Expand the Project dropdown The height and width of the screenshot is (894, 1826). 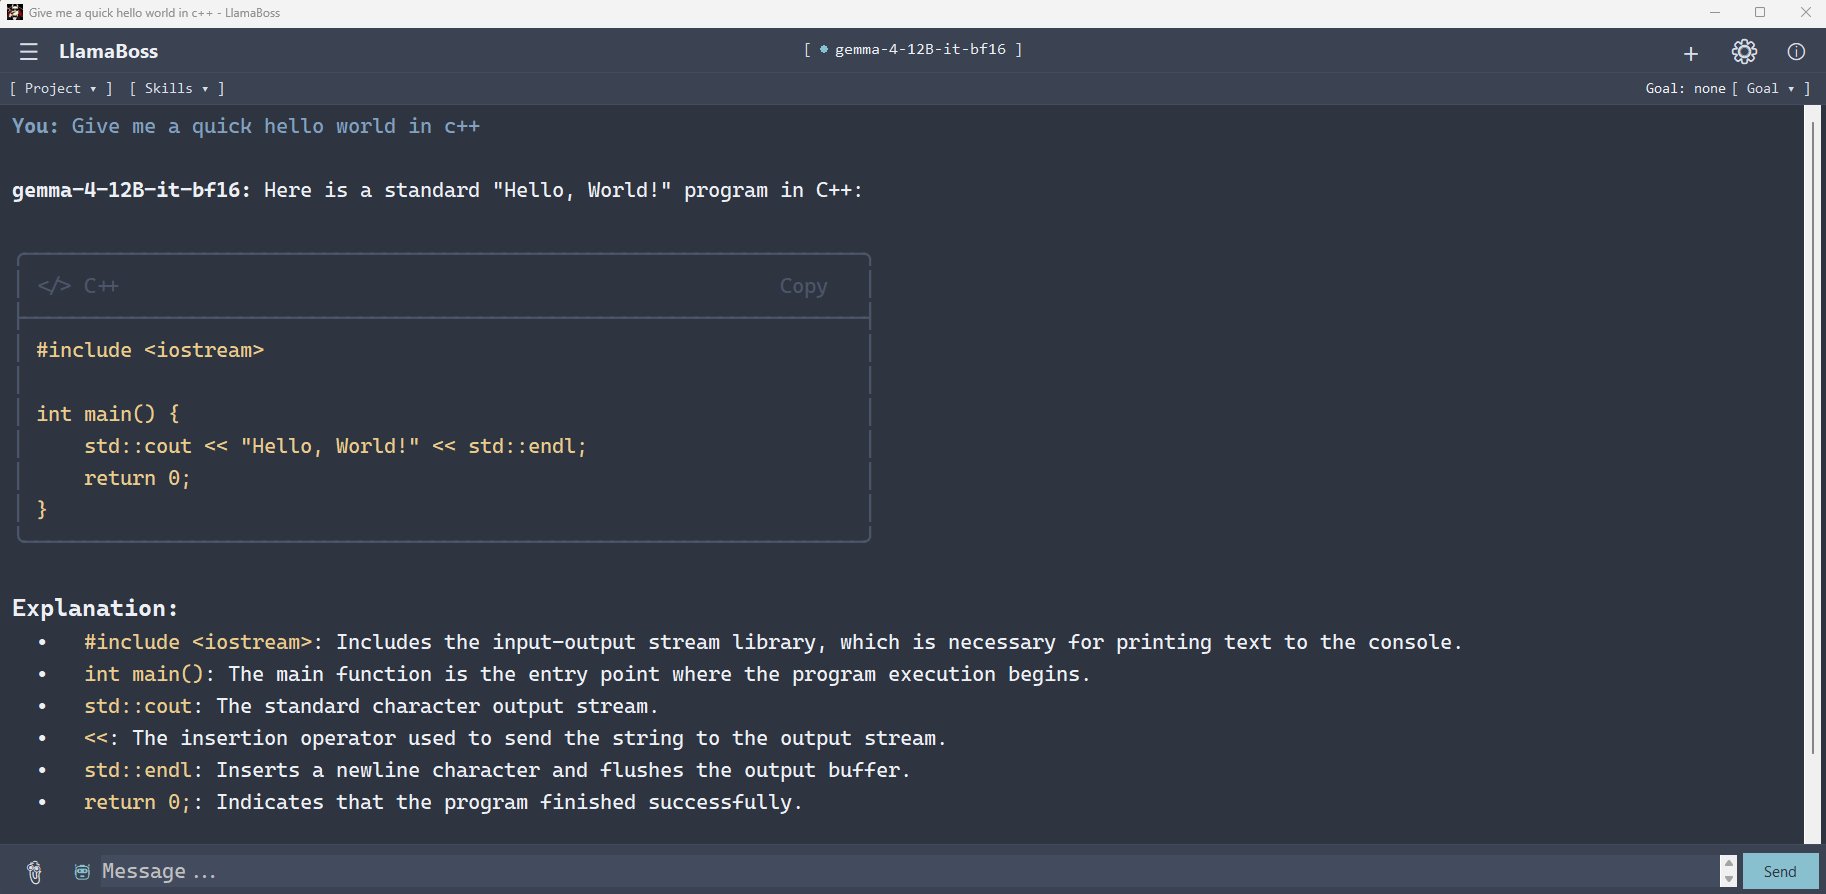tap(61, 88)
